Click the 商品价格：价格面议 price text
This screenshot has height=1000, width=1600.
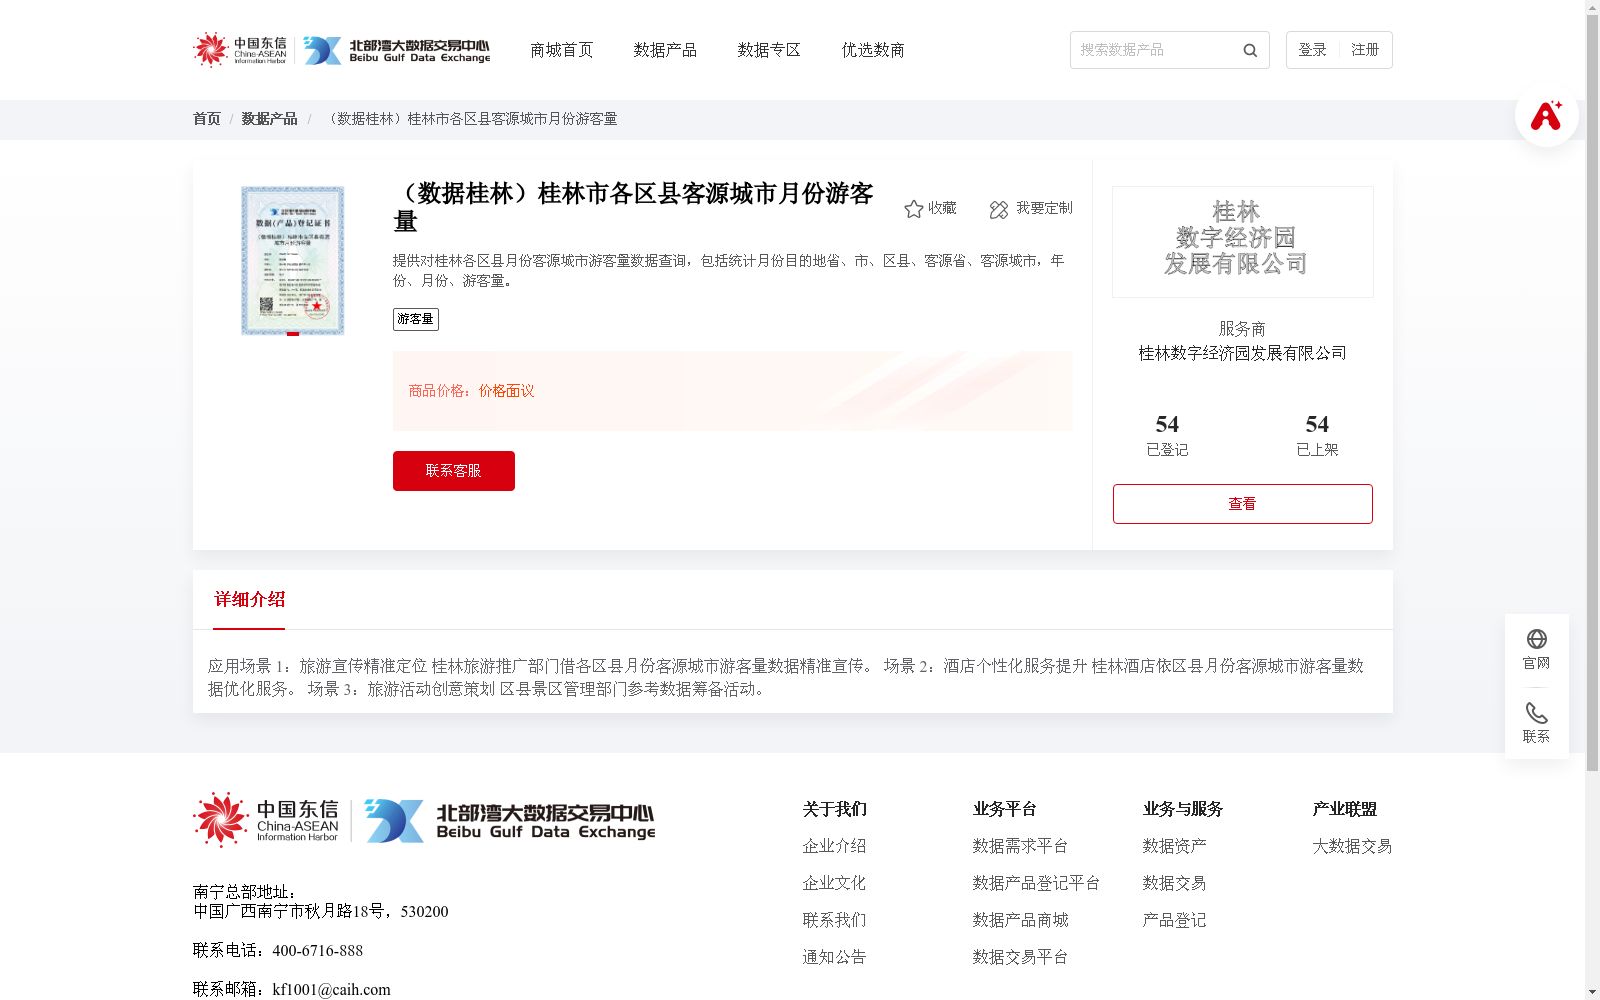click(x=471, y=391)
